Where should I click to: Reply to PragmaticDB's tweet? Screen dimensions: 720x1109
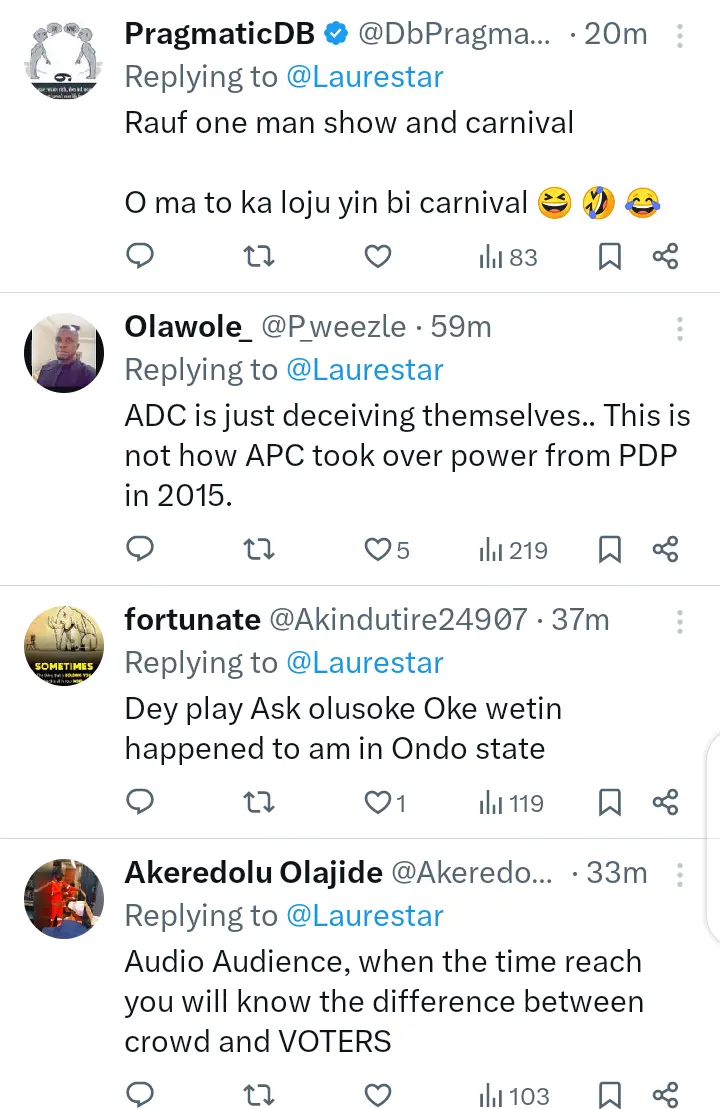pyautogui.click(x=141, y=257)
